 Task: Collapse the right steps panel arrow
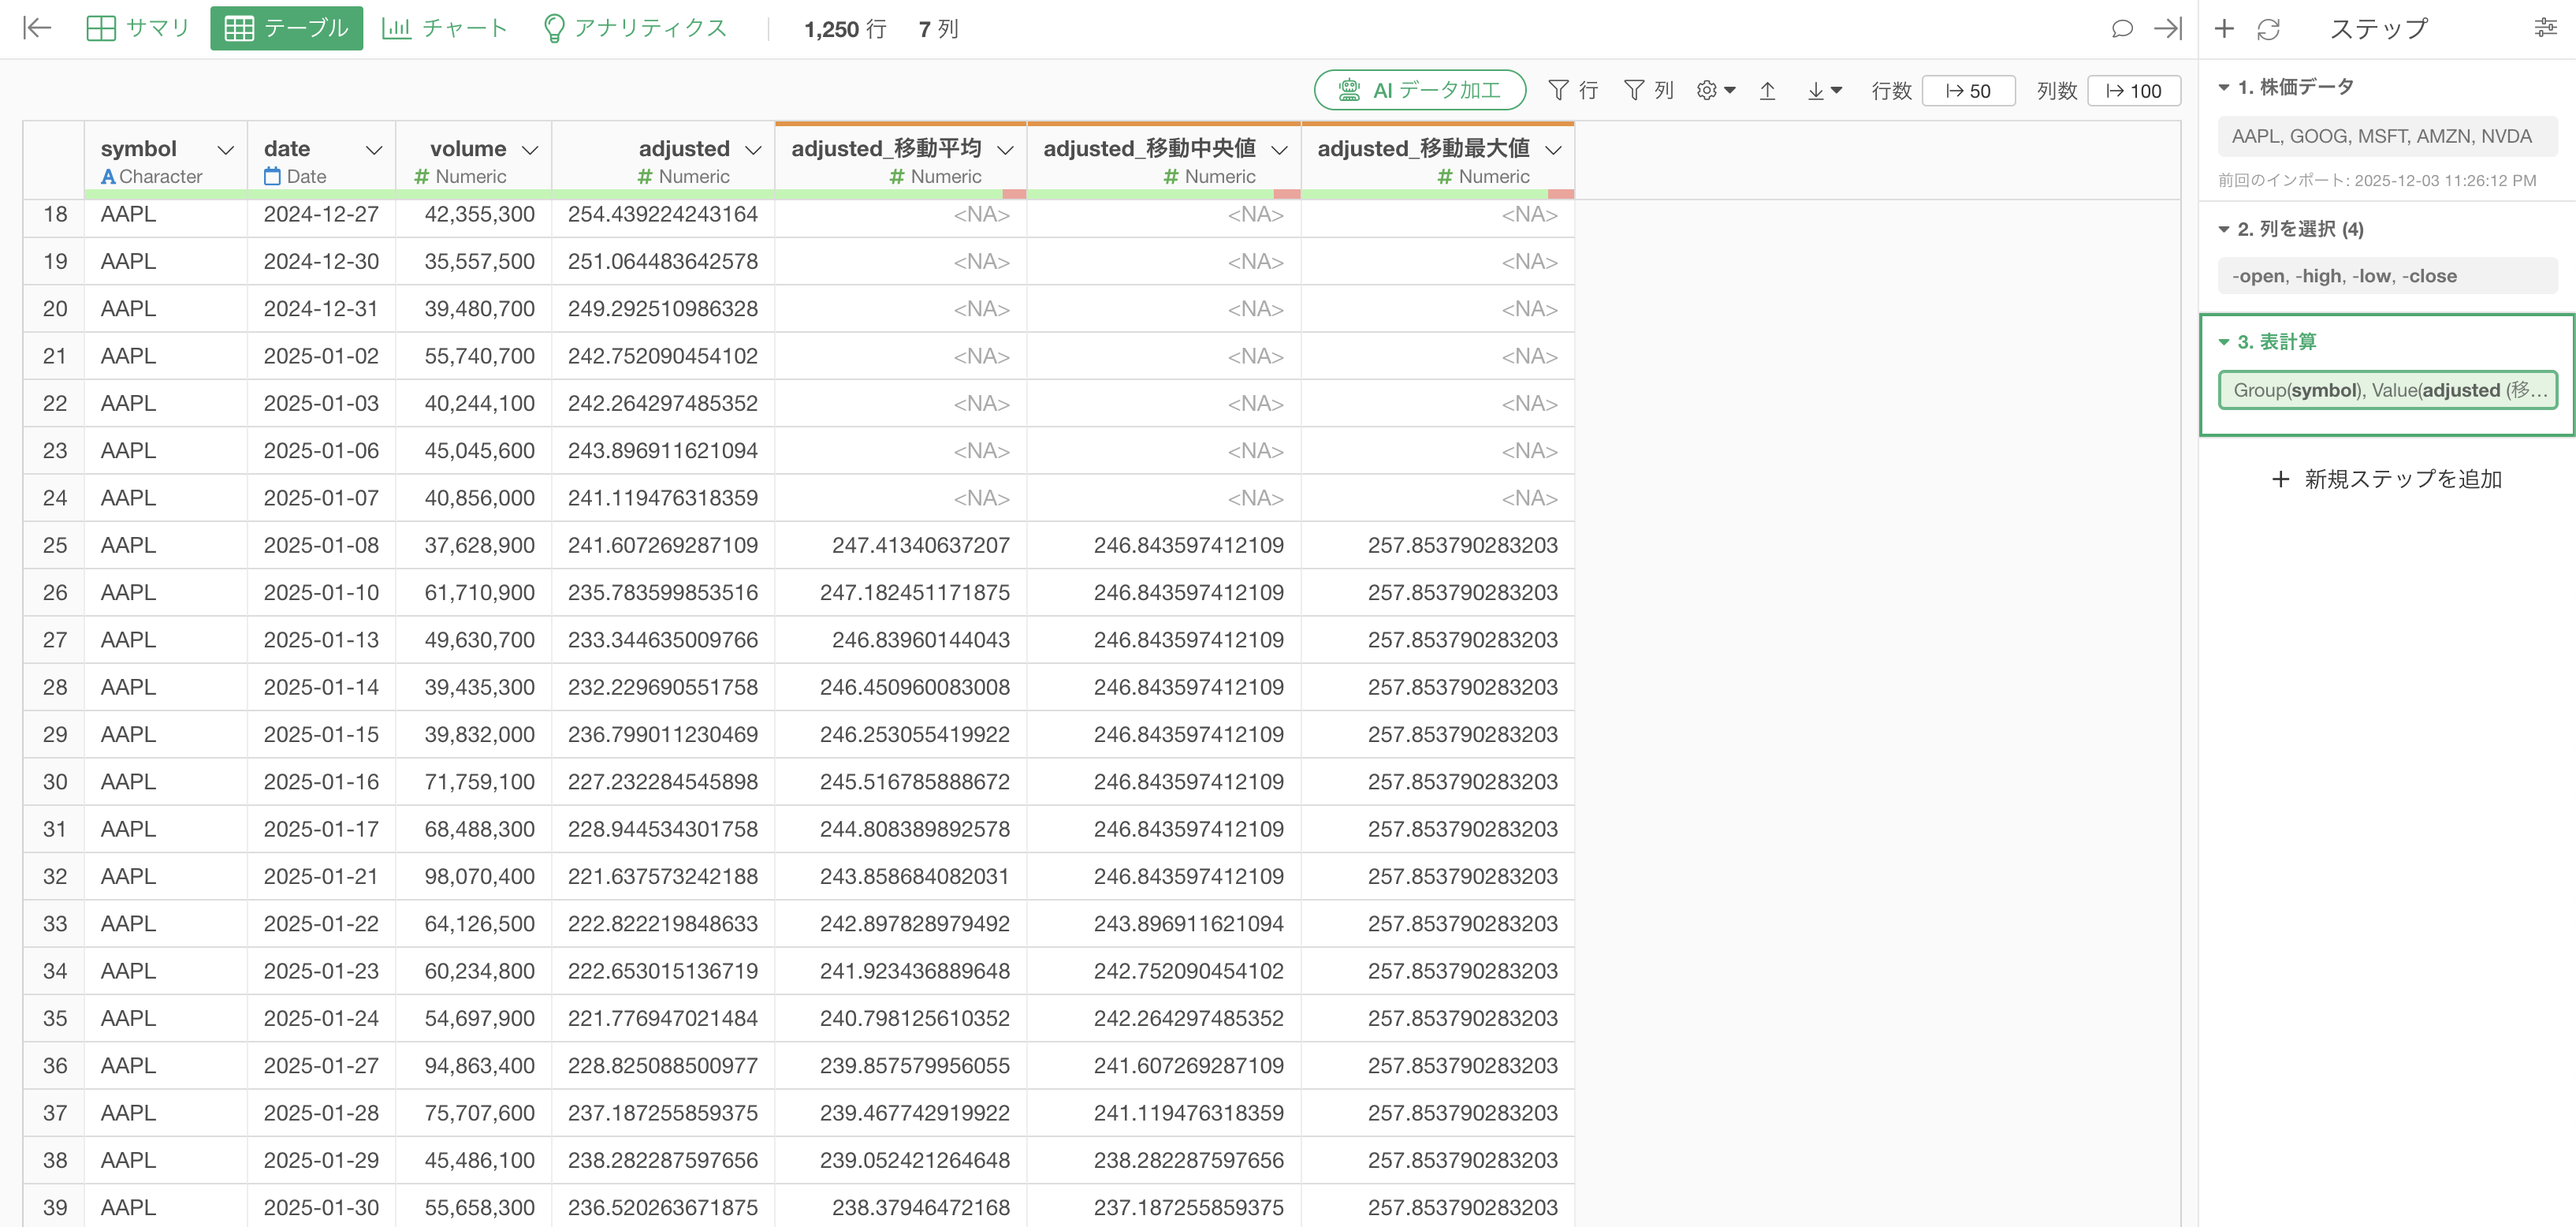click(2167, 29)
